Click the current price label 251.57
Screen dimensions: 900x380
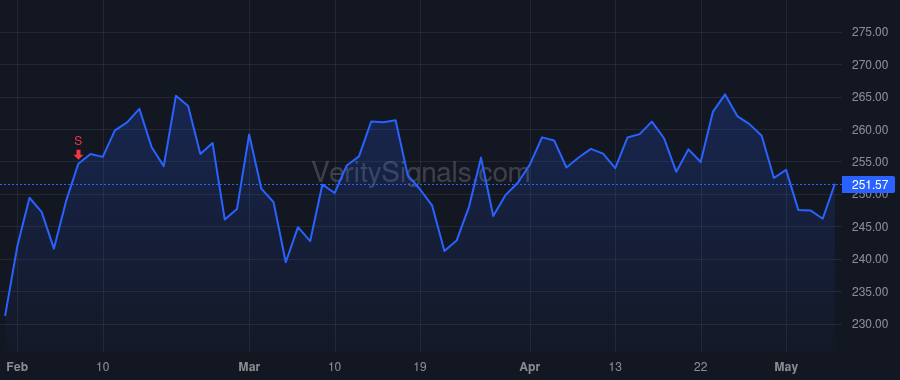tap(868, 185)
